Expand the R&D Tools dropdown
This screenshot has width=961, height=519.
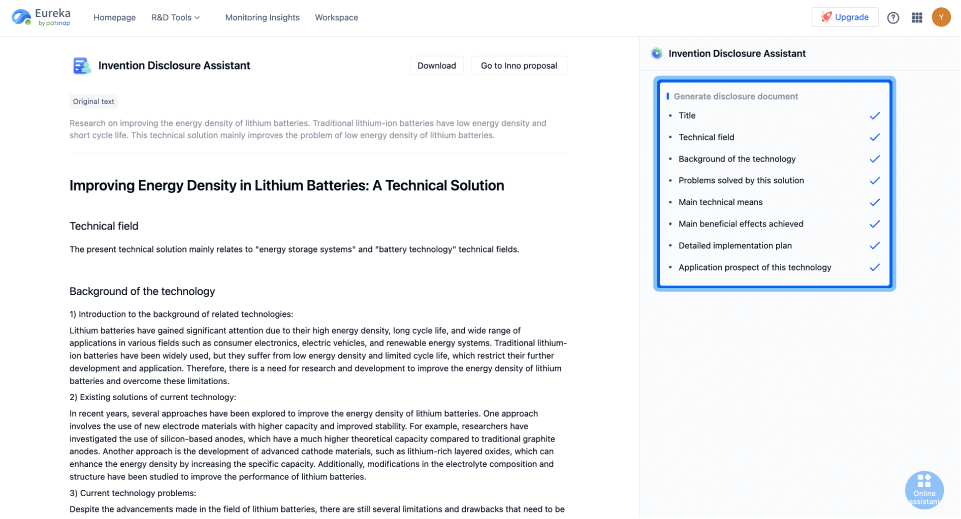[x=175, y=18]
